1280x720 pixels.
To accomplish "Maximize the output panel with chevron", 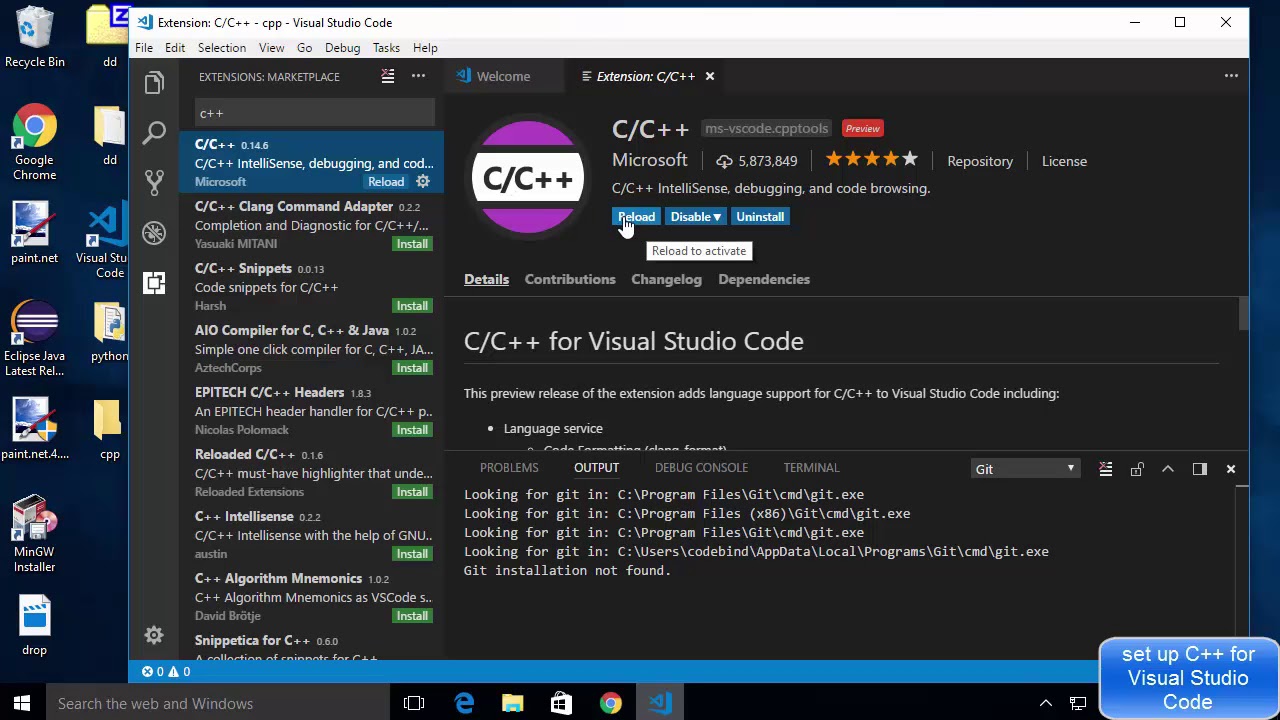I will pos(1168,469).
